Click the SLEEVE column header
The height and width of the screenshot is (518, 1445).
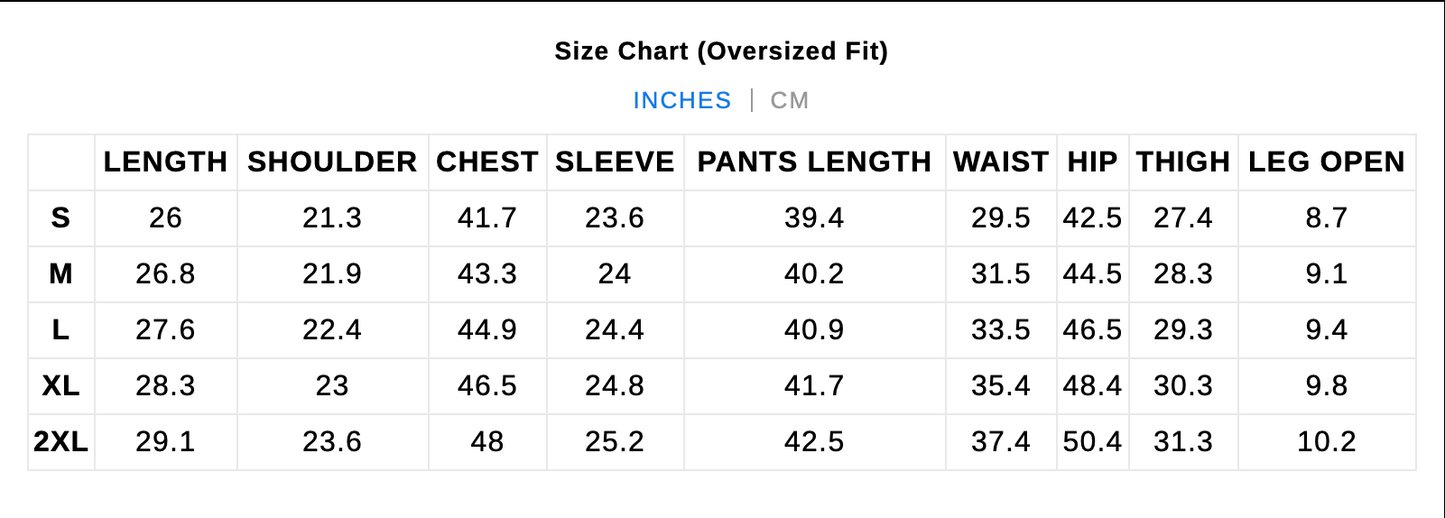pos(614,162)
